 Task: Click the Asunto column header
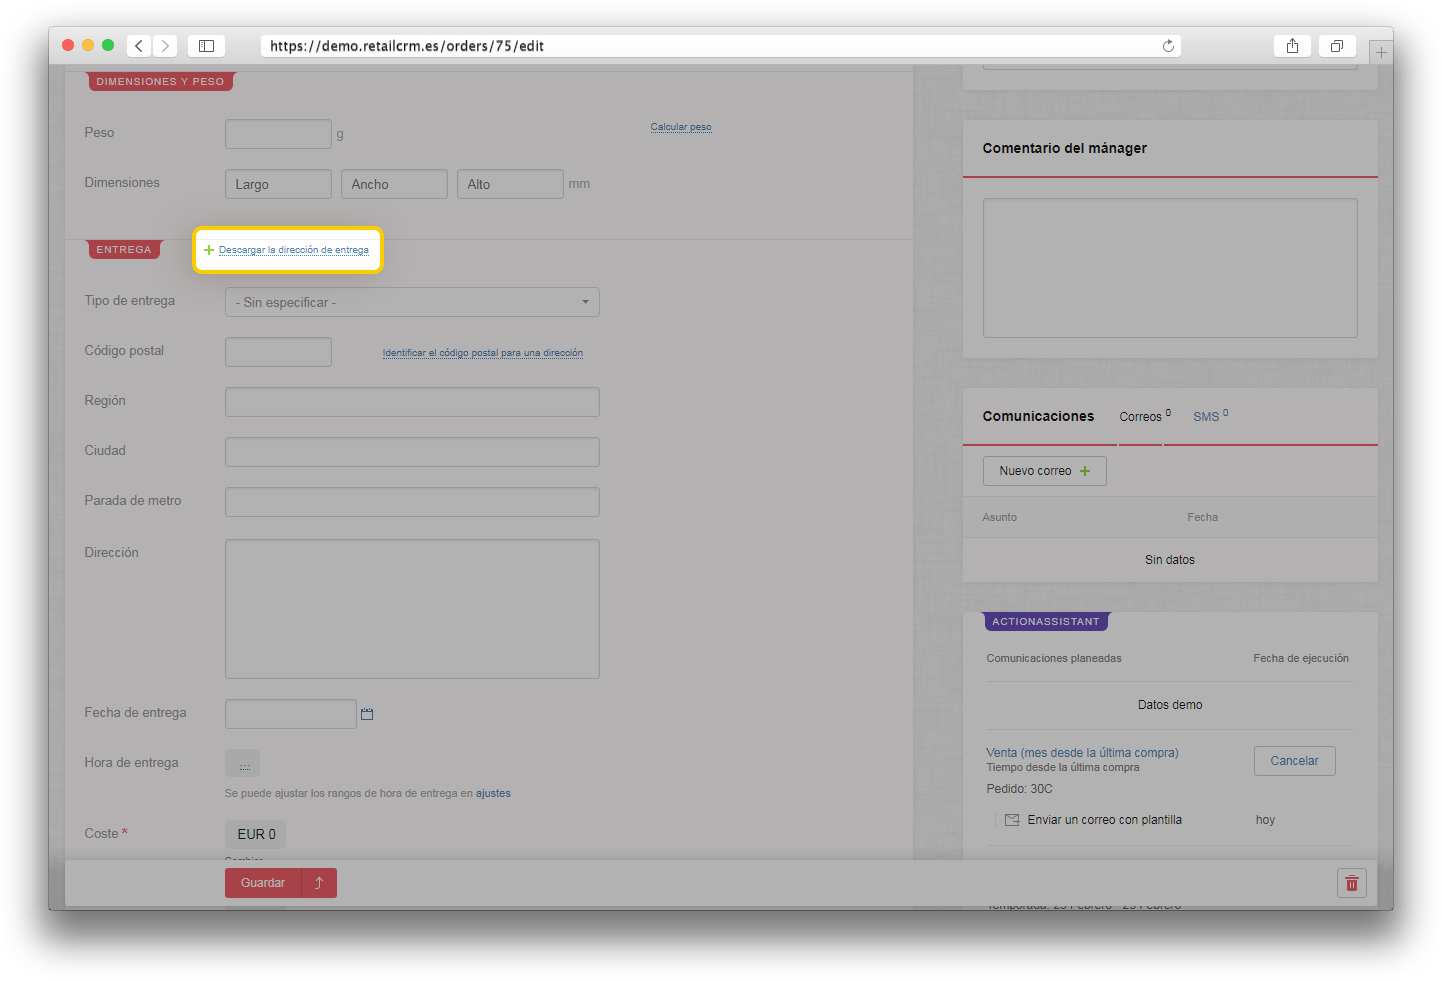click(999, 517)
